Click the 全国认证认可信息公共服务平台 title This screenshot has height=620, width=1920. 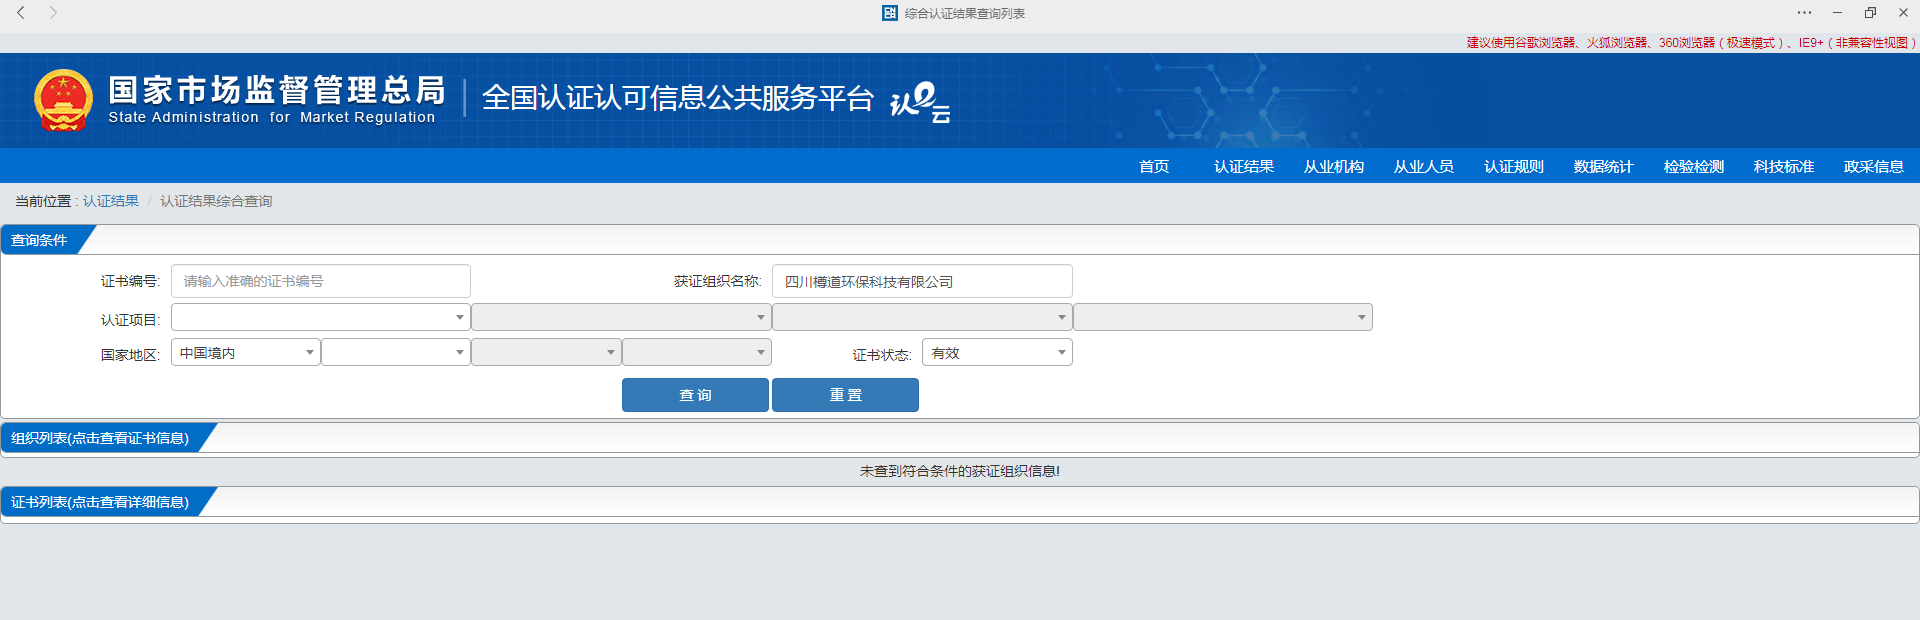[x=678, y=98]
